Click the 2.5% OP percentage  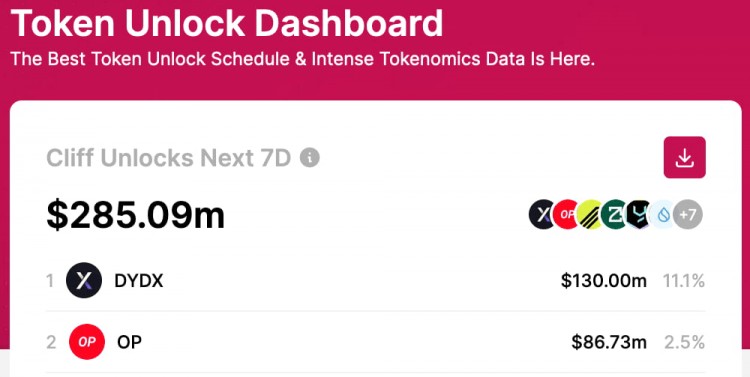684,342
